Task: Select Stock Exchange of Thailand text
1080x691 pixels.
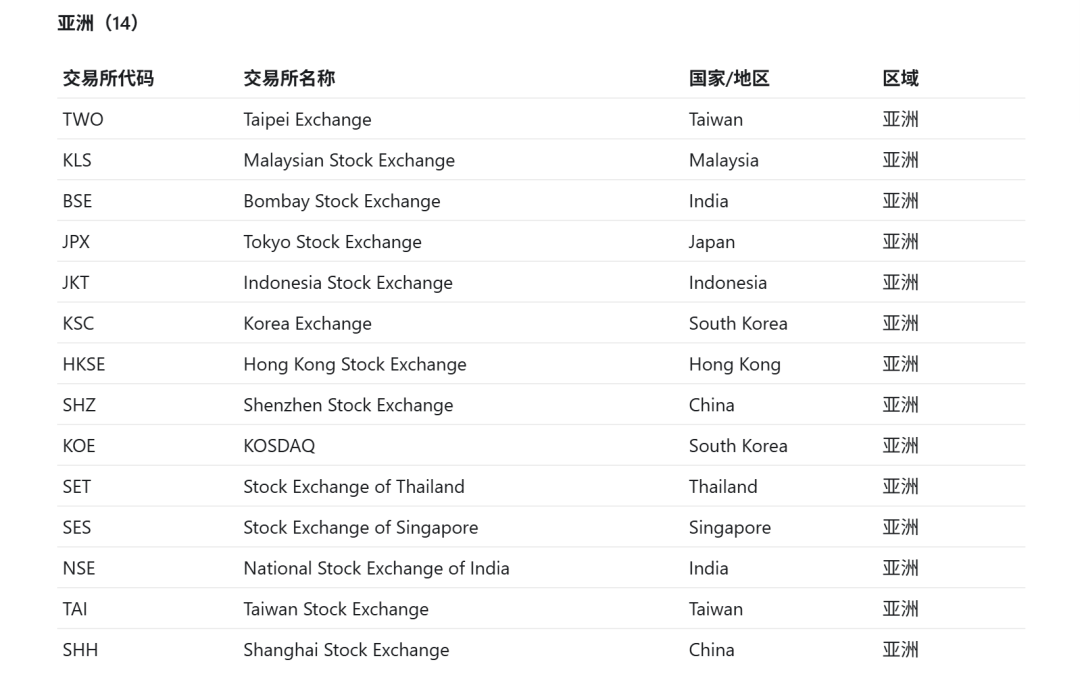Action: (x=354, y=487)
